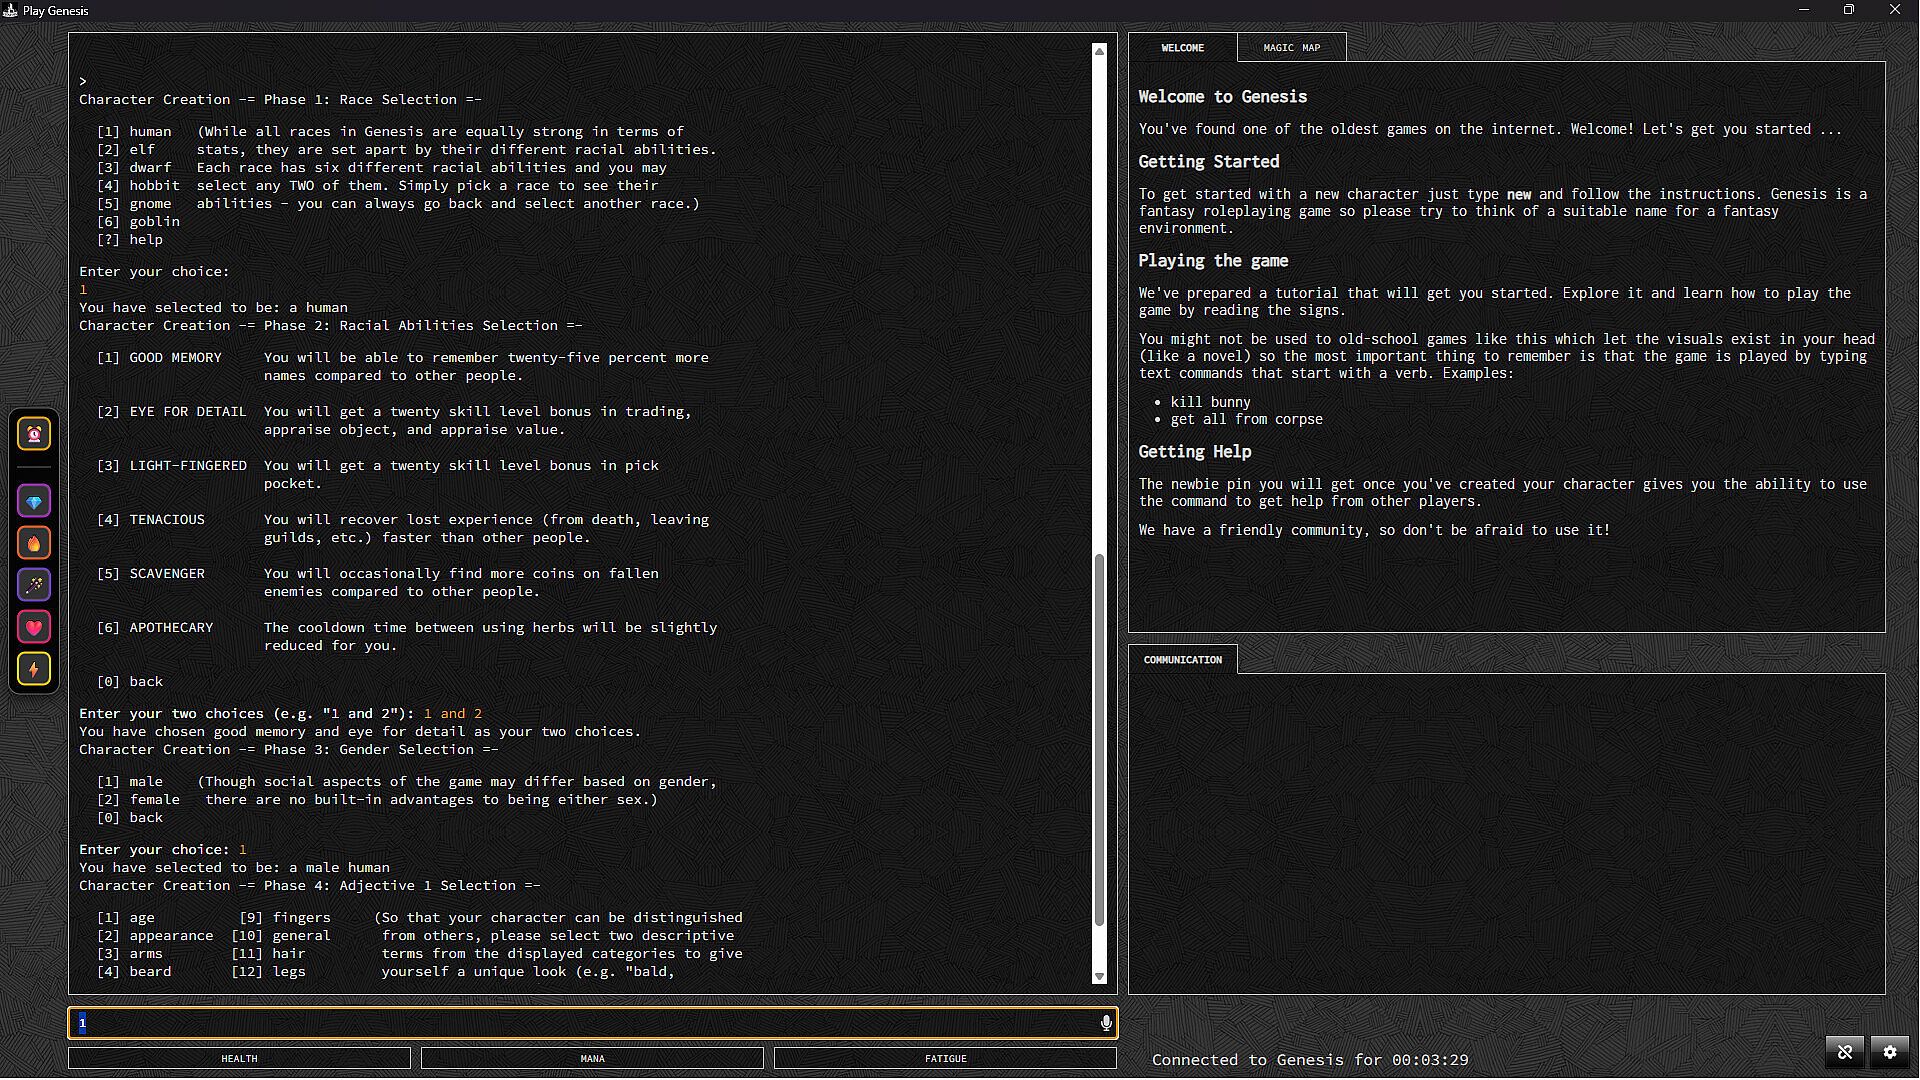Click the Mana status bar
This screenshot has width=1920, height=1080.
pos(592,1058)
